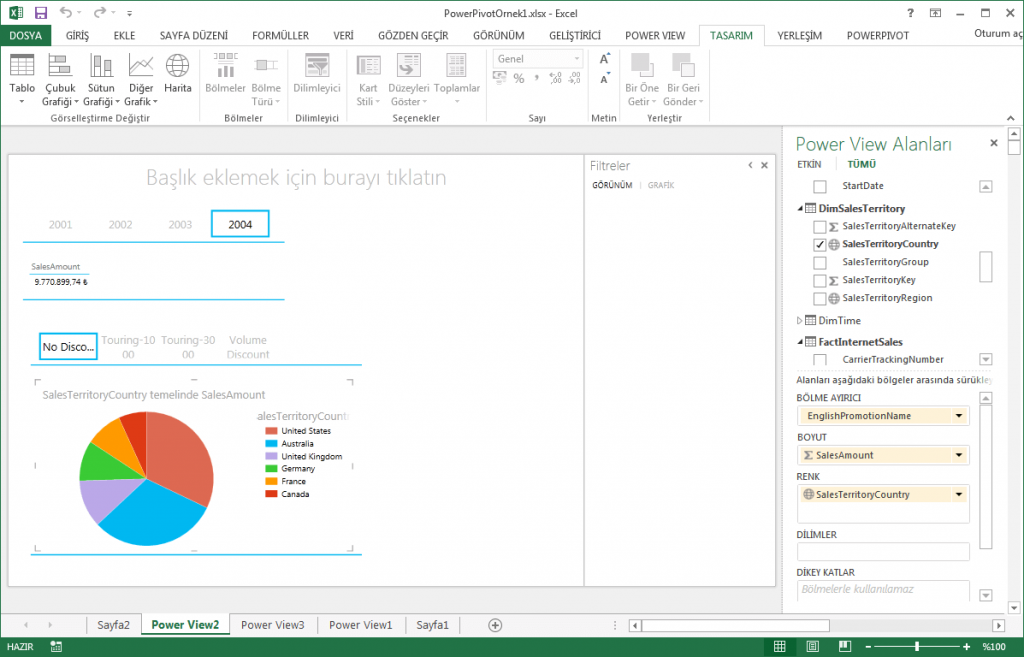Open SalesAmount field dropdown in BOYUT

(959, 455)
